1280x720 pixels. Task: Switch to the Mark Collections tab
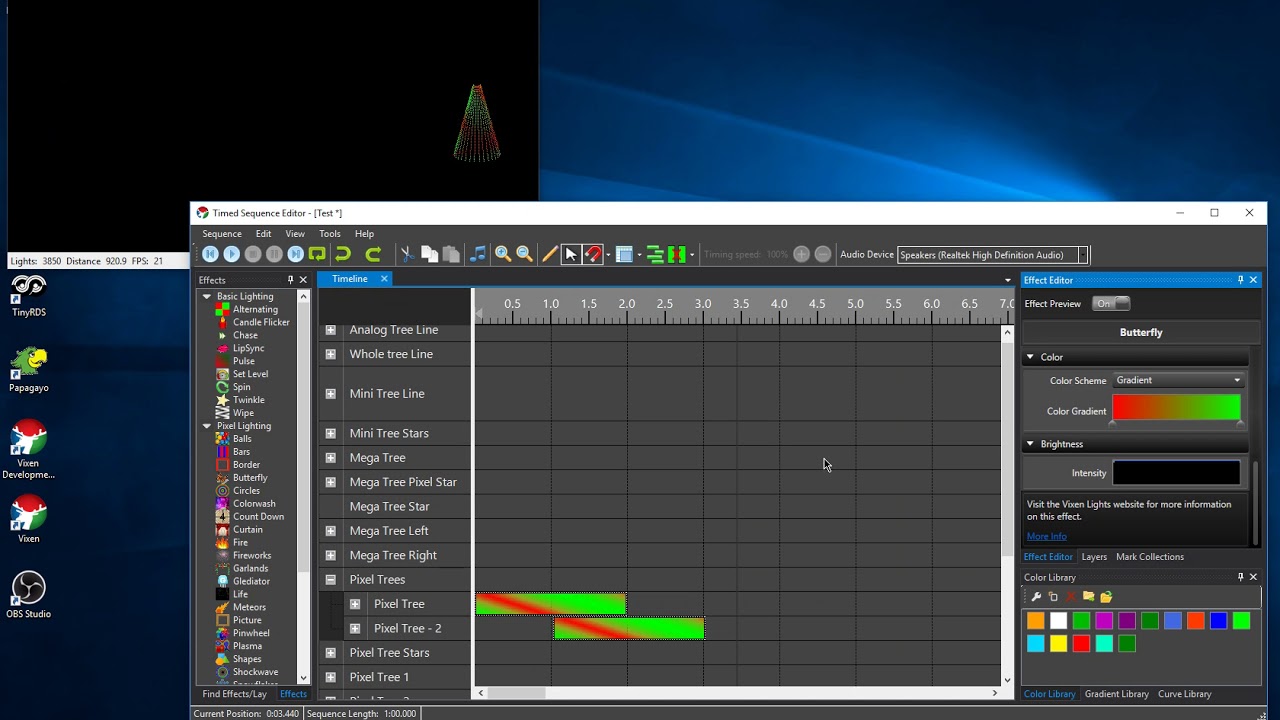pos(1150,557)
